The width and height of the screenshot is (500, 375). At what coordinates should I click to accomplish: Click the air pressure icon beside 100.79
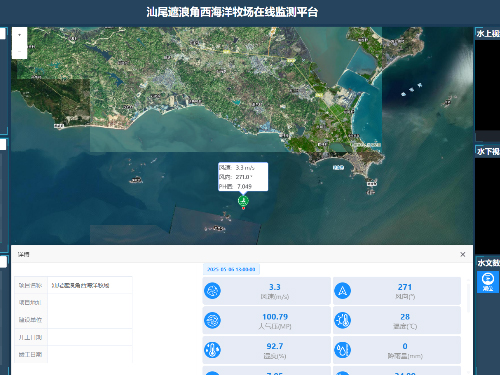212,320
